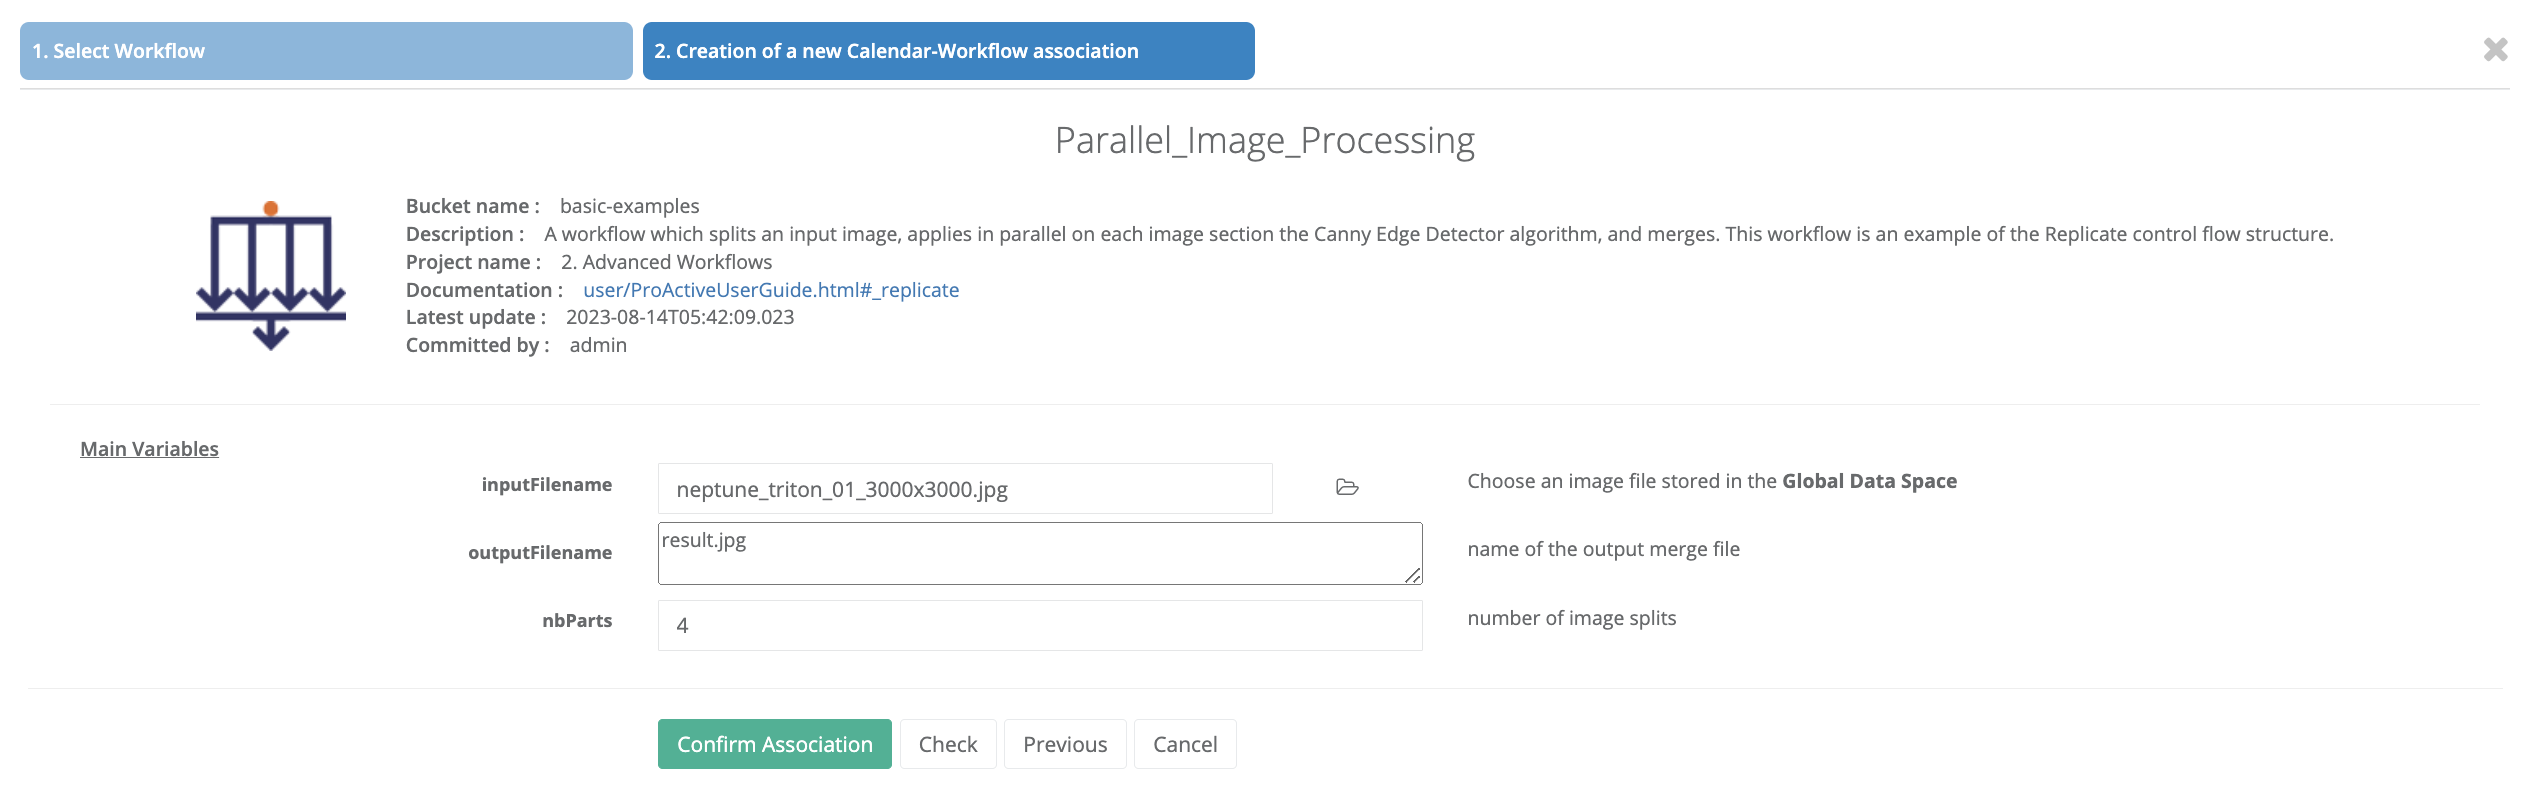
Task: Click the Confirm Association button
Action: (774, 744)
